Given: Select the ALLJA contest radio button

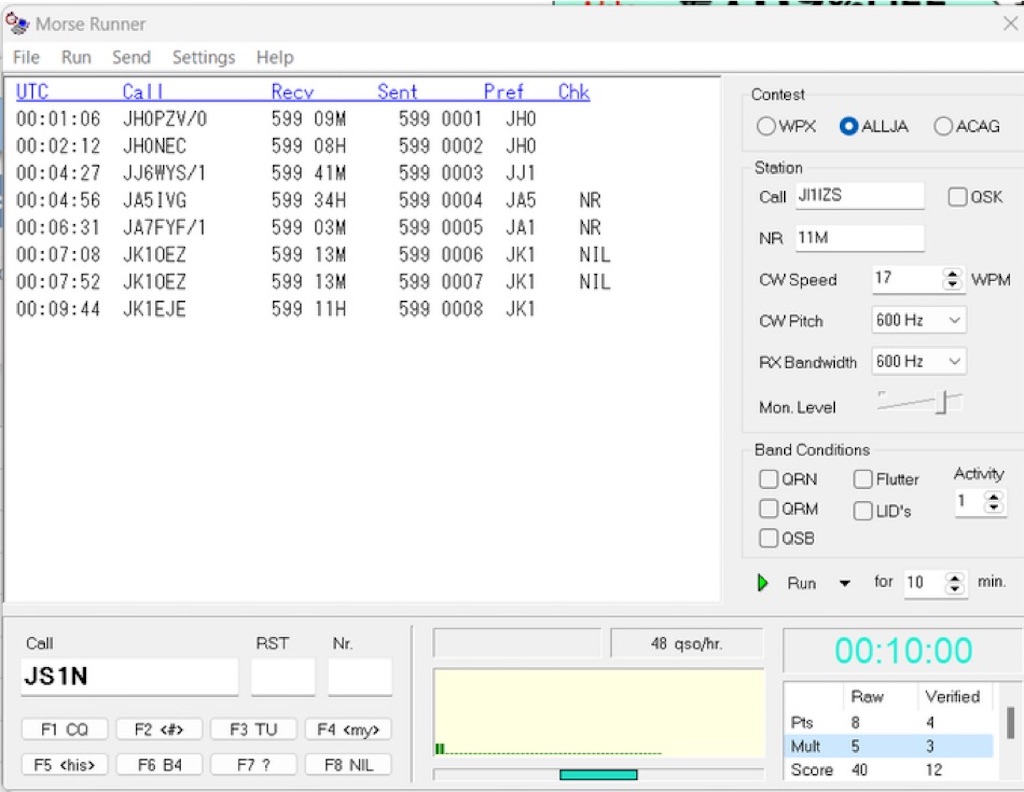Looking at the screenshot, I should (848, 126).
